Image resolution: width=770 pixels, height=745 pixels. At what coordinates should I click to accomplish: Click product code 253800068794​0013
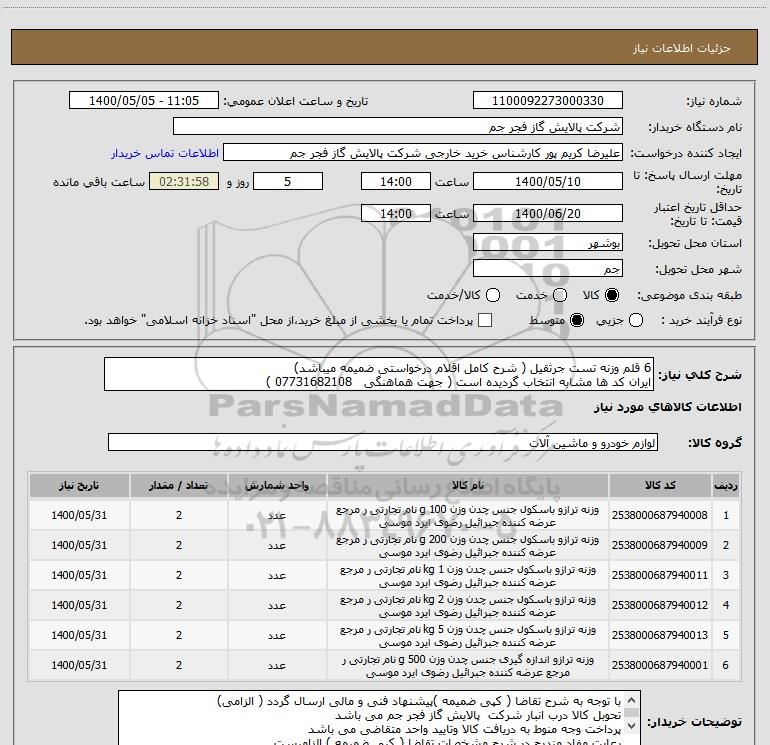pyautogui.click(x=660, y=635)
